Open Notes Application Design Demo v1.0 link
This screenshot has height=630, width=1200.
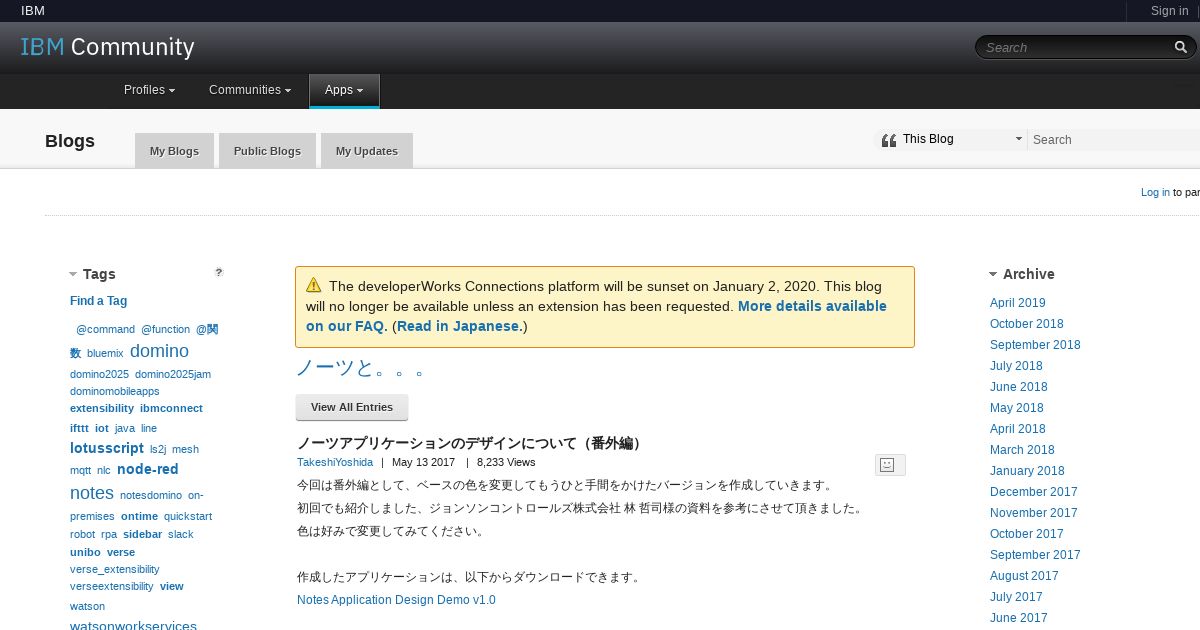coord(396,600)
